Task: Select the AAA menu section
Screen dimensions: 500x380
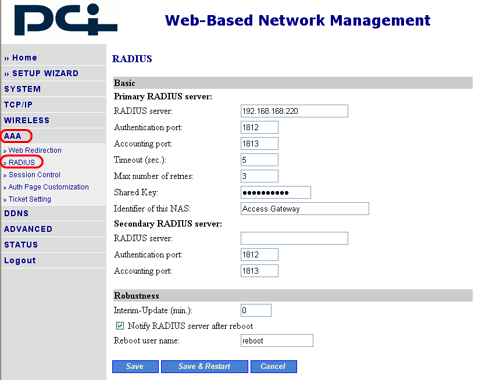Action: click(x=13, y=136)
